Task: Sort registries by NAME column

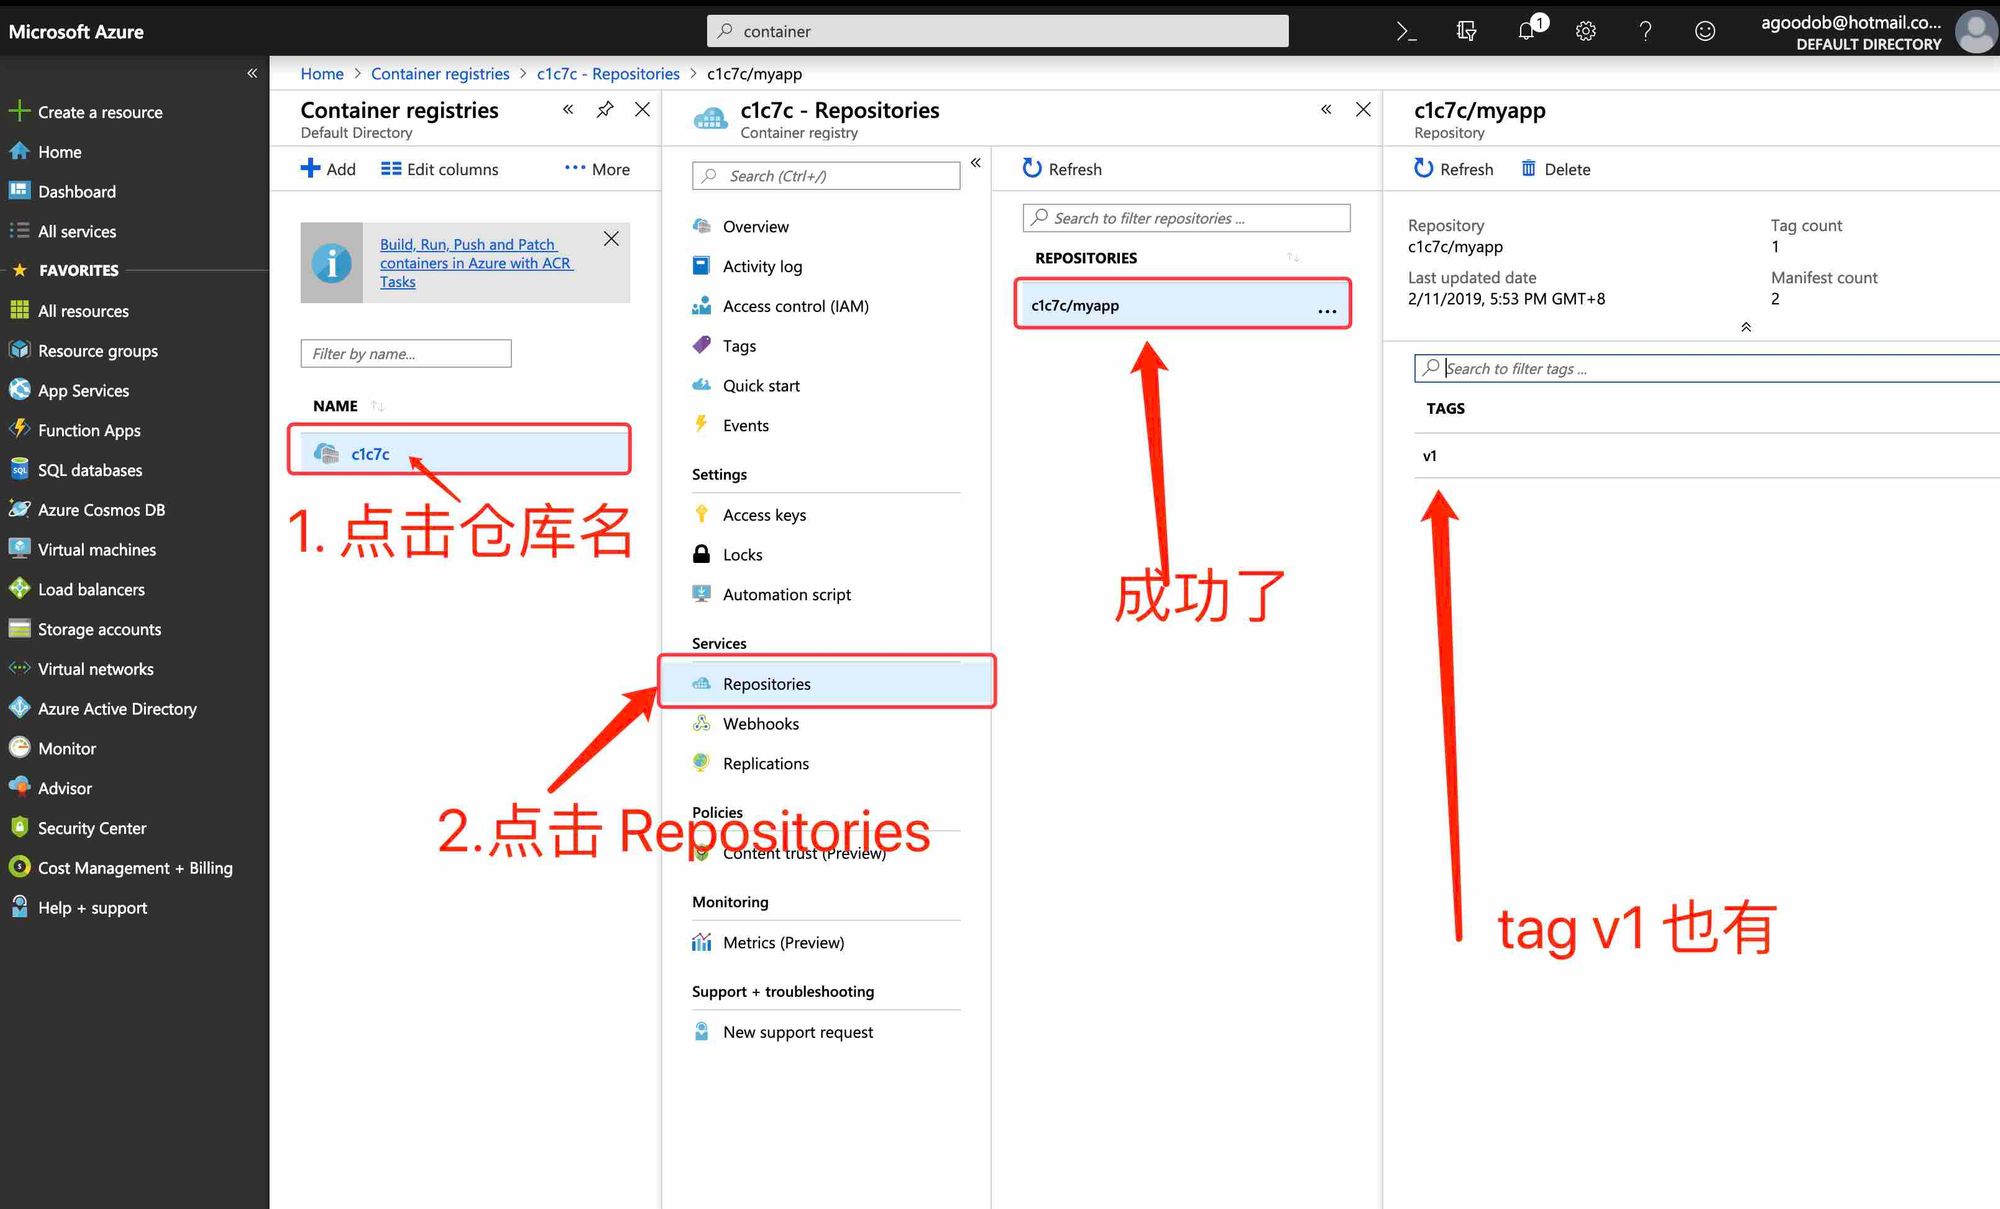Action: [x=336, y=406]
